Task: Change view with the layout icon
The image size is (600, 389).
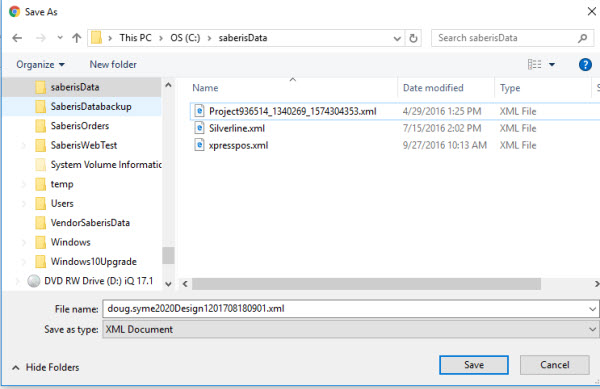Action: point(535,64)
